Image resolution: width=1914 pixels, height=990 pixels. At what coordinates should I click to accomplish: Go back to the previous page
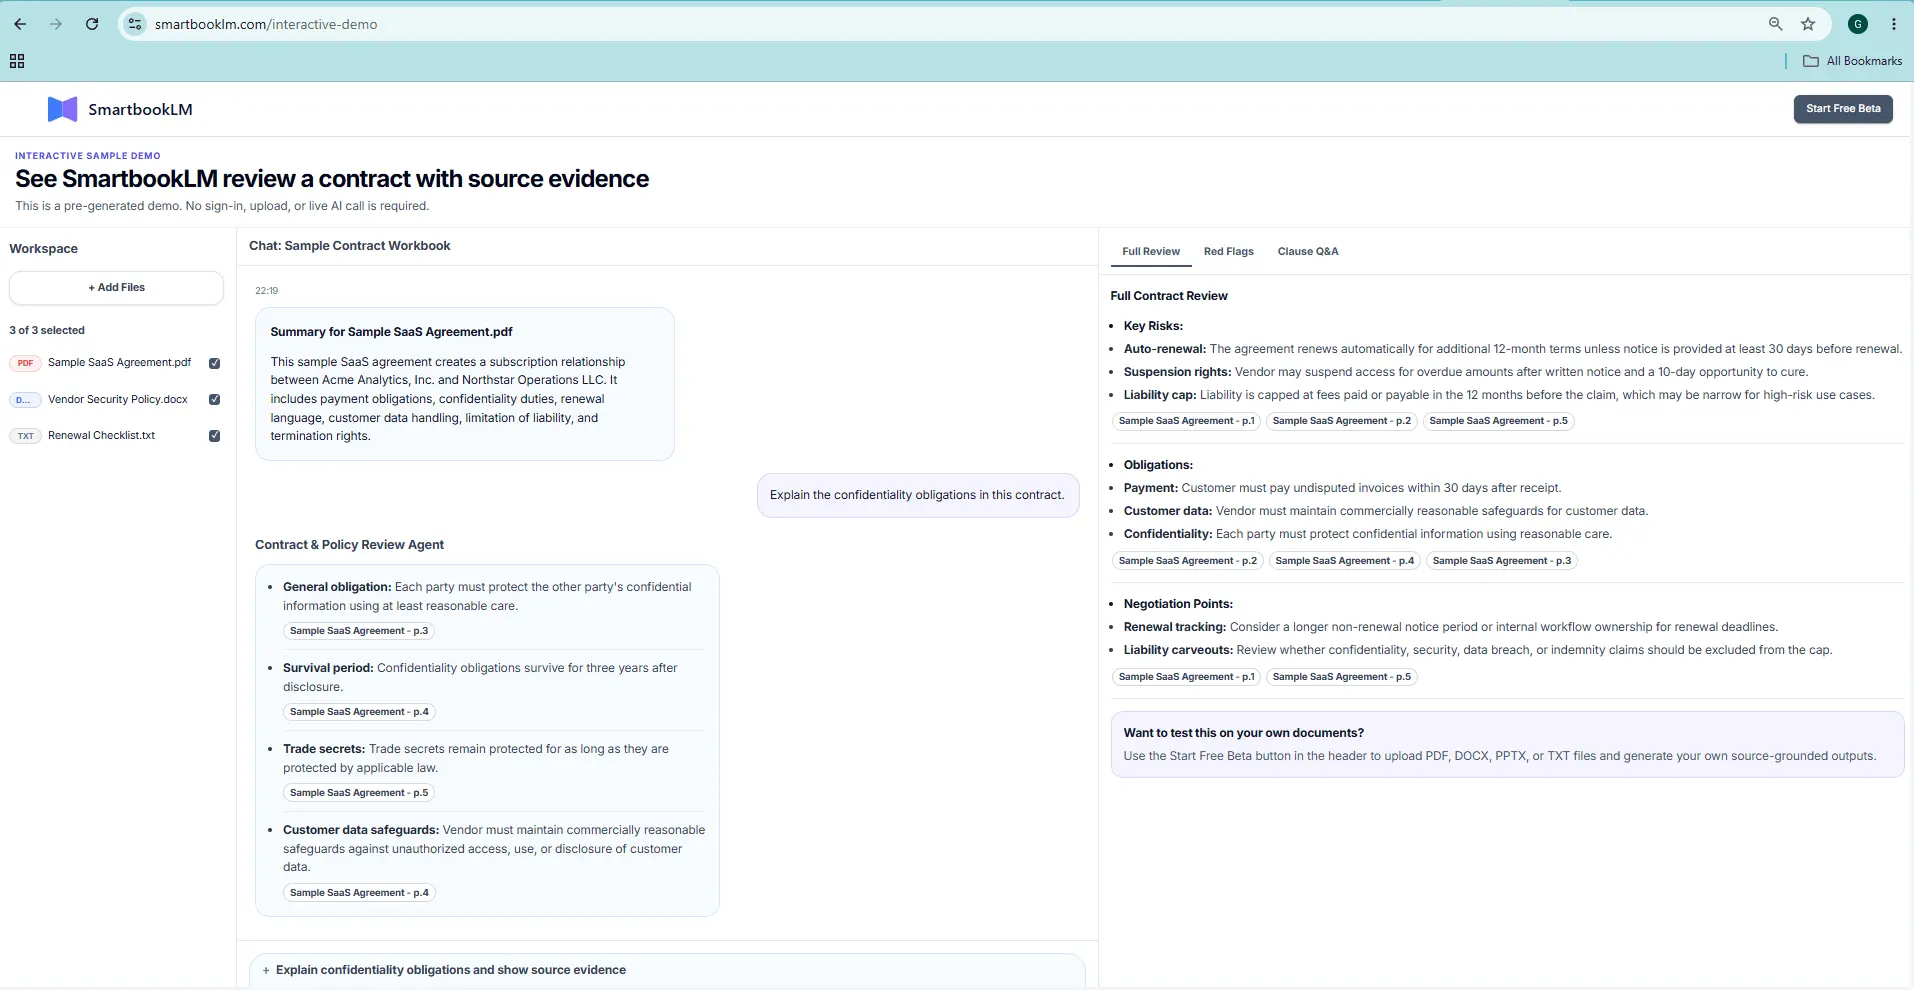(20, 24)
